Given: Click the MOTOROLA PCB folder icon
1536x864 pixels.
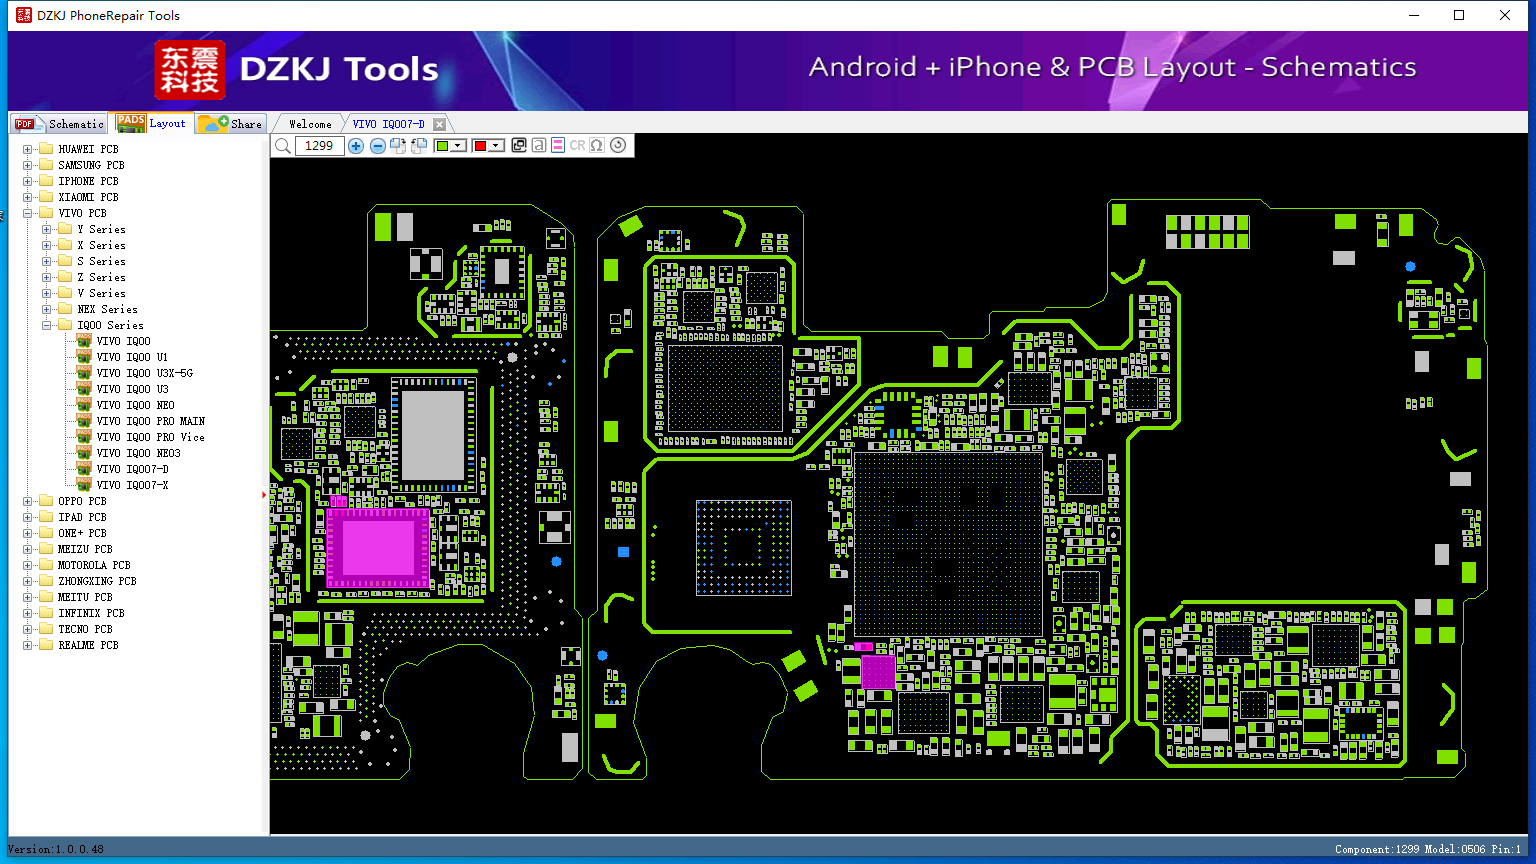Looking at the screenshot, I should [45, 565].
